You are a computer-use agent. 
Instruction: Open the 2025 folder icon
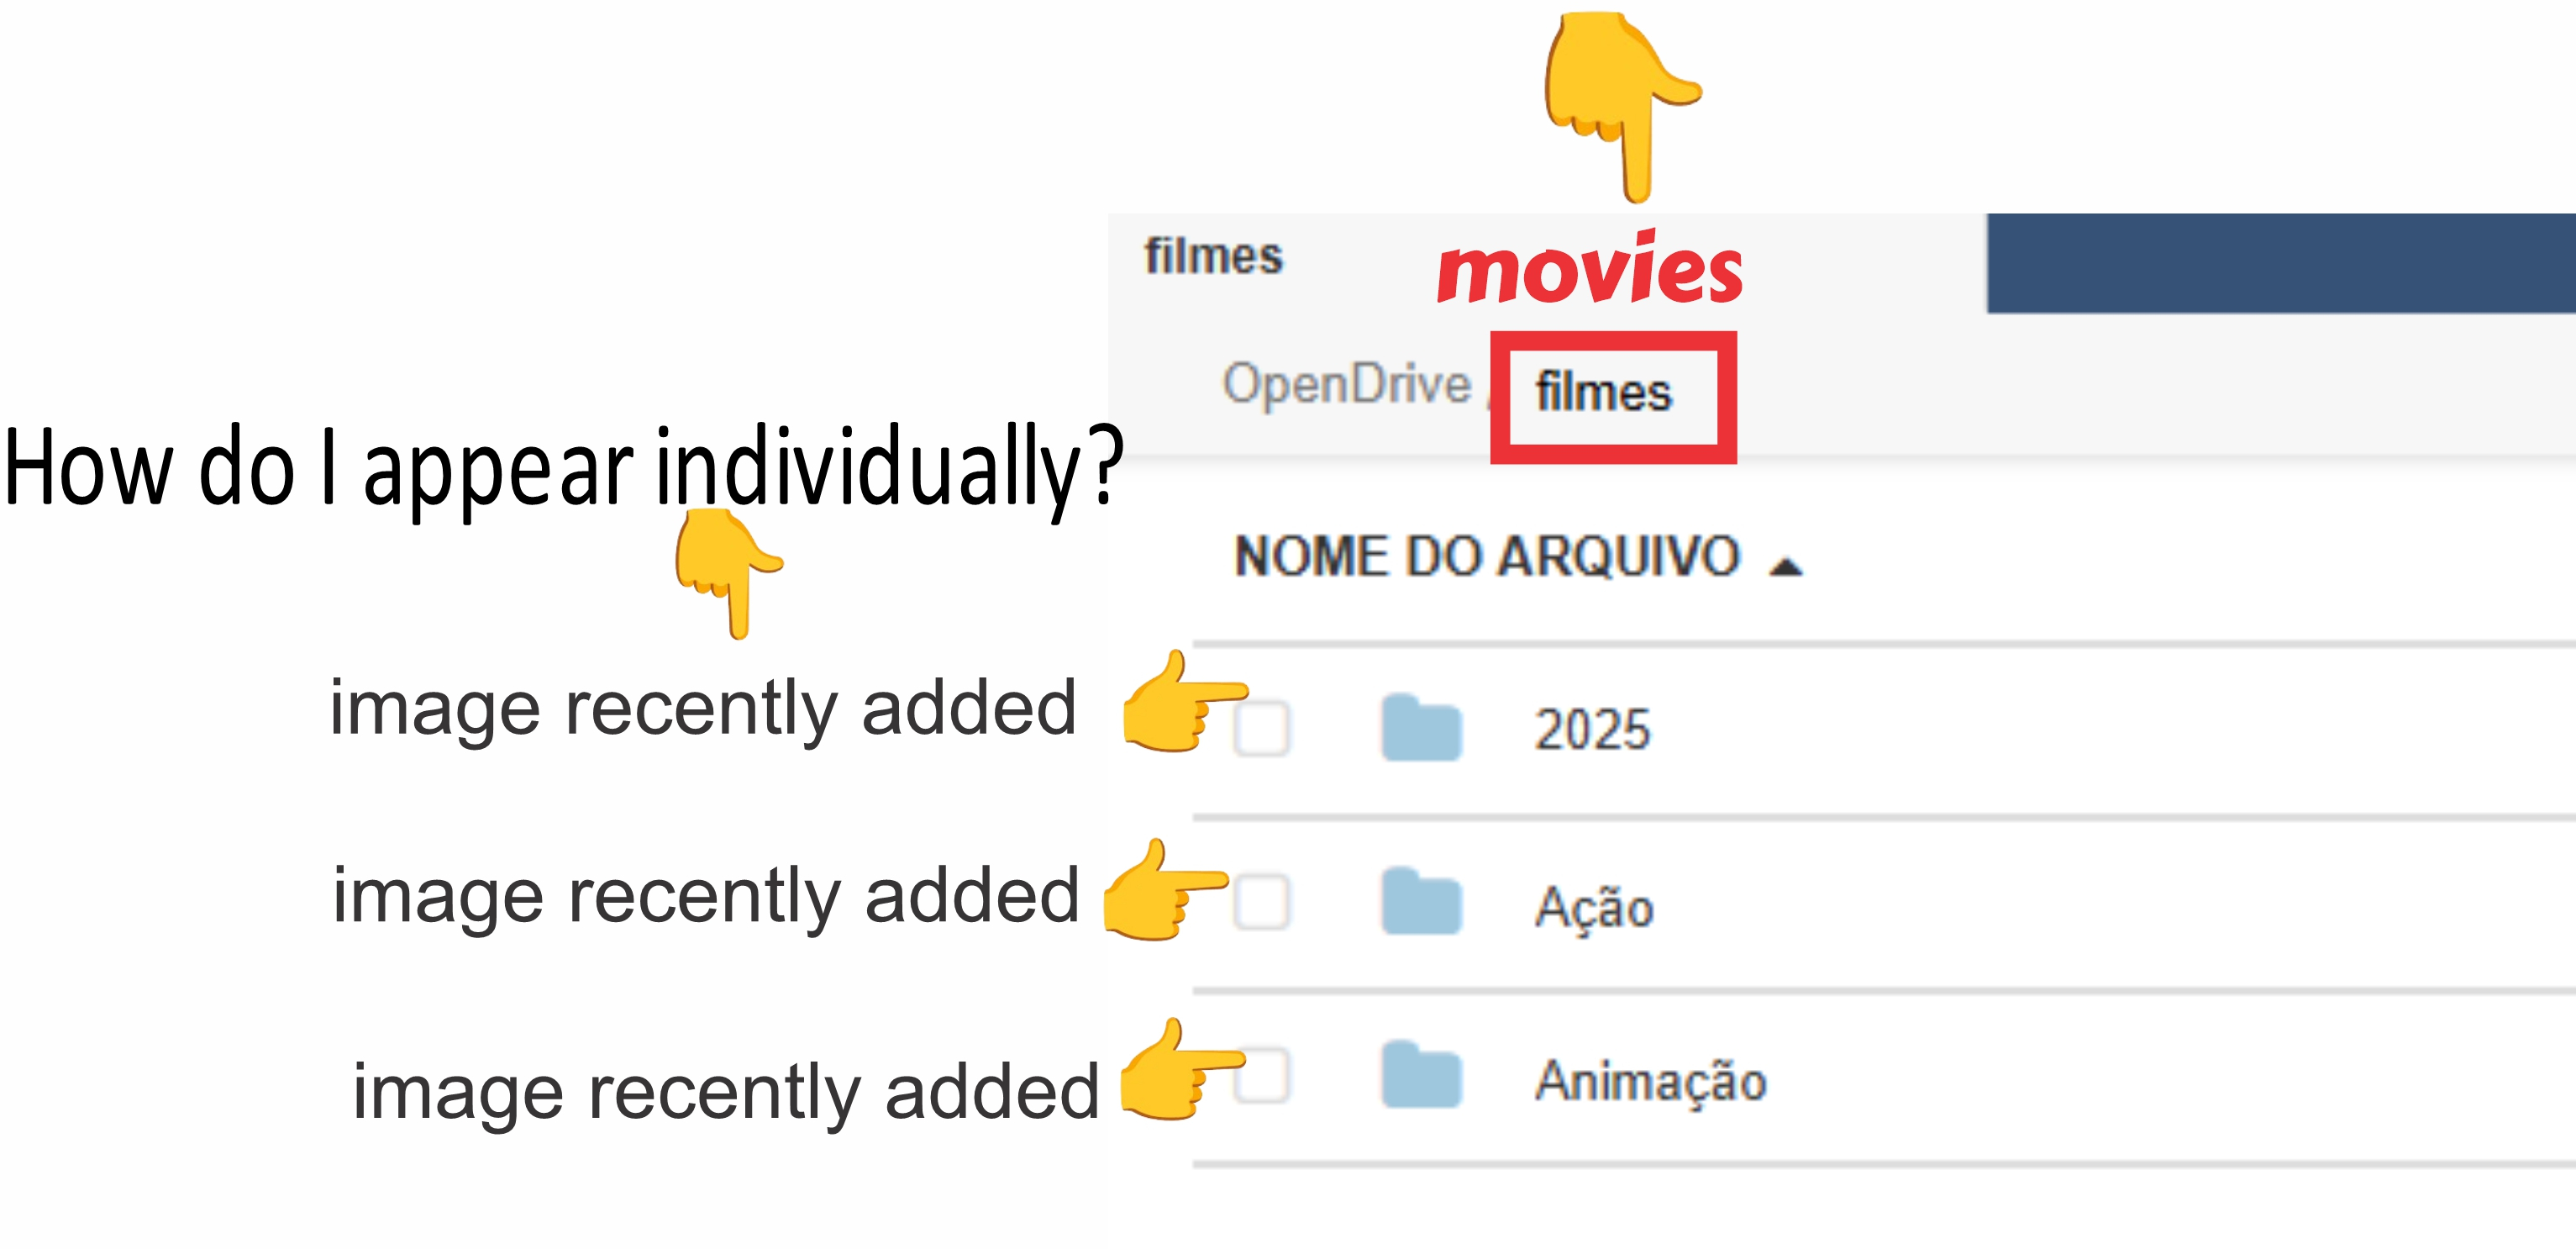pyautogui.click(x=1421, y=729)
